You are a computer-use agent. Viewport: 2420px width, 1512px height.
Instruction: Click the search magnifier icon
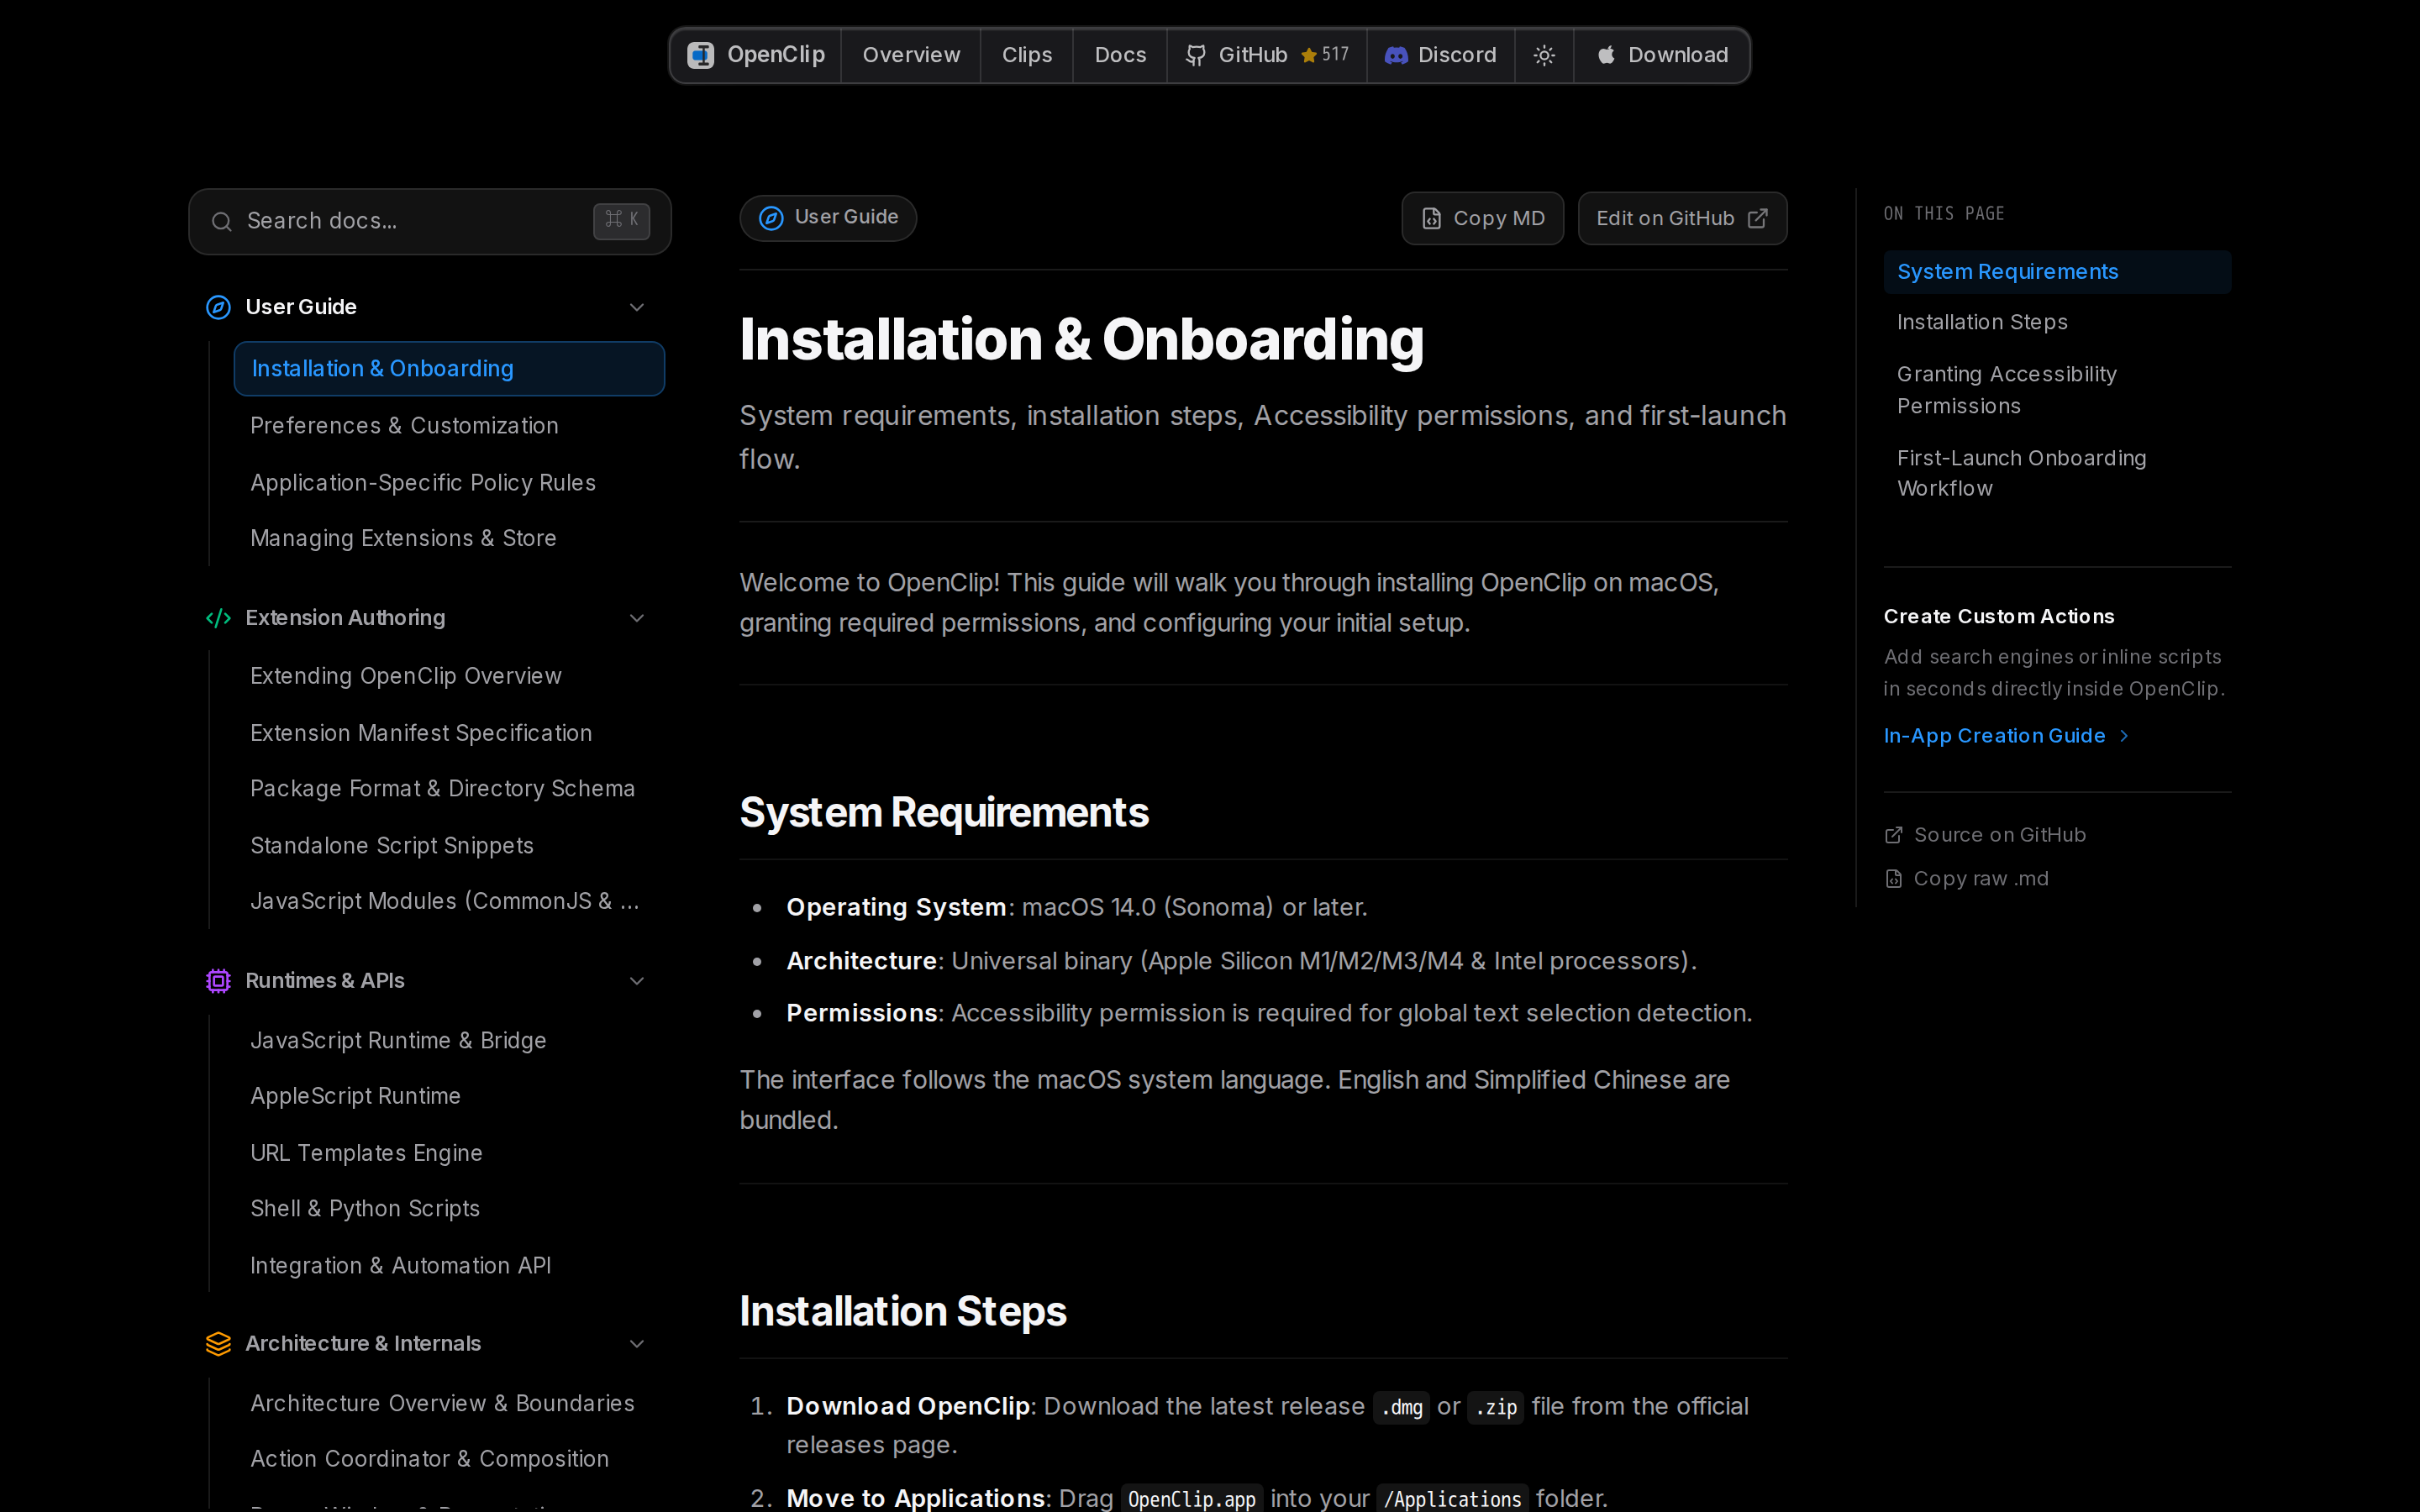[x=222, y=221]
